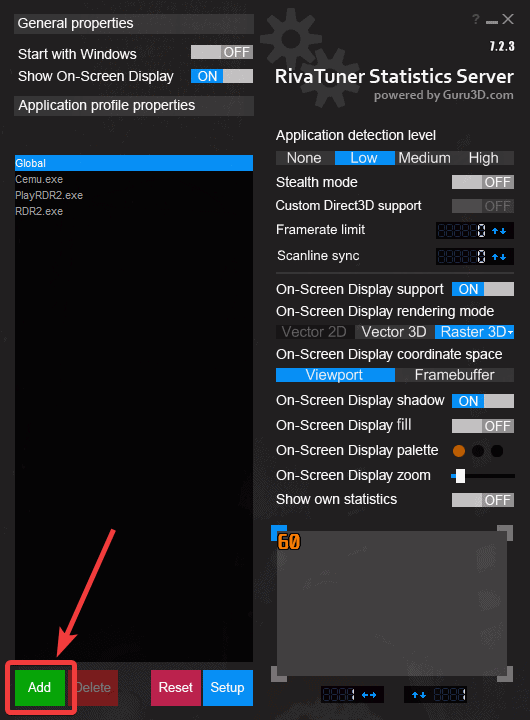Select bottom-right corner anchor of OSD preview
The height and width of the screenshot is (720, 530).
(x=505, y=674)
